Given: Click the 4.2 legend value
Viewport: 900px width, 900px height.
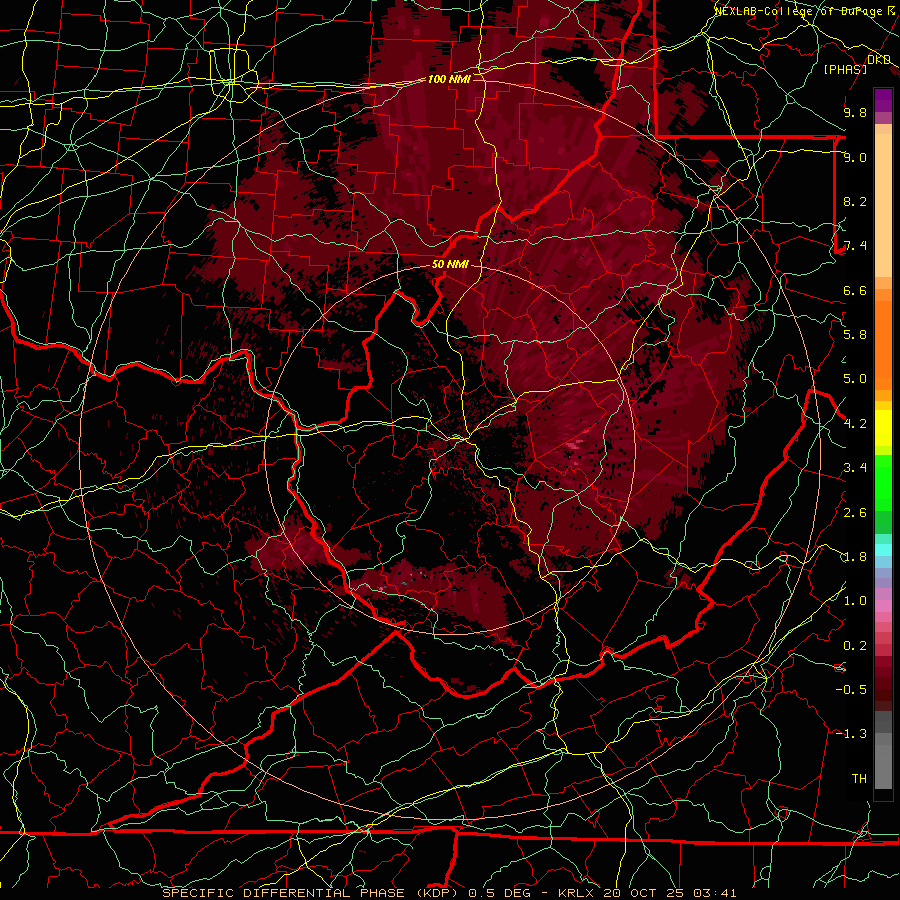Looking at the screenshot, I should (855, 424).
